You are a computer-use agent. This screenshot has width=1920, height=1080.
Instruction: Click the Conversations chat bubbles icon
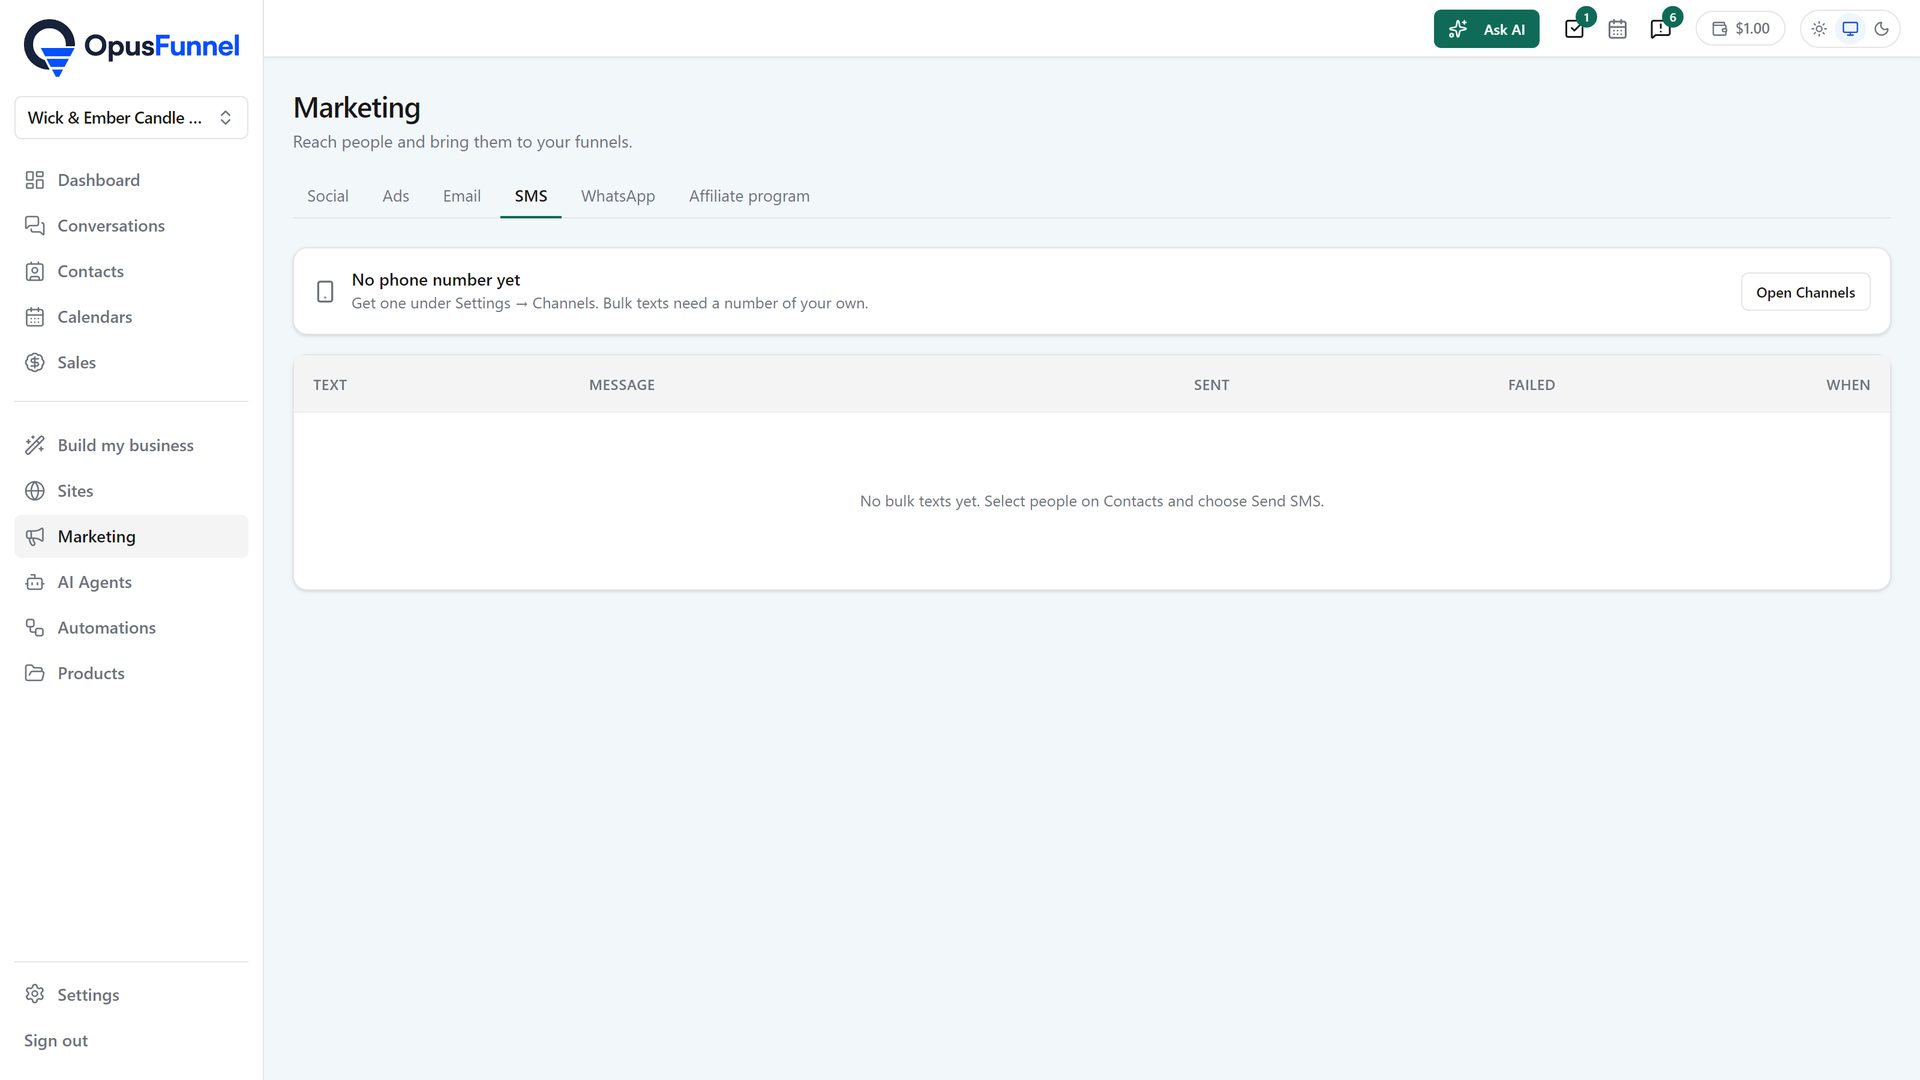pos(35,226)
